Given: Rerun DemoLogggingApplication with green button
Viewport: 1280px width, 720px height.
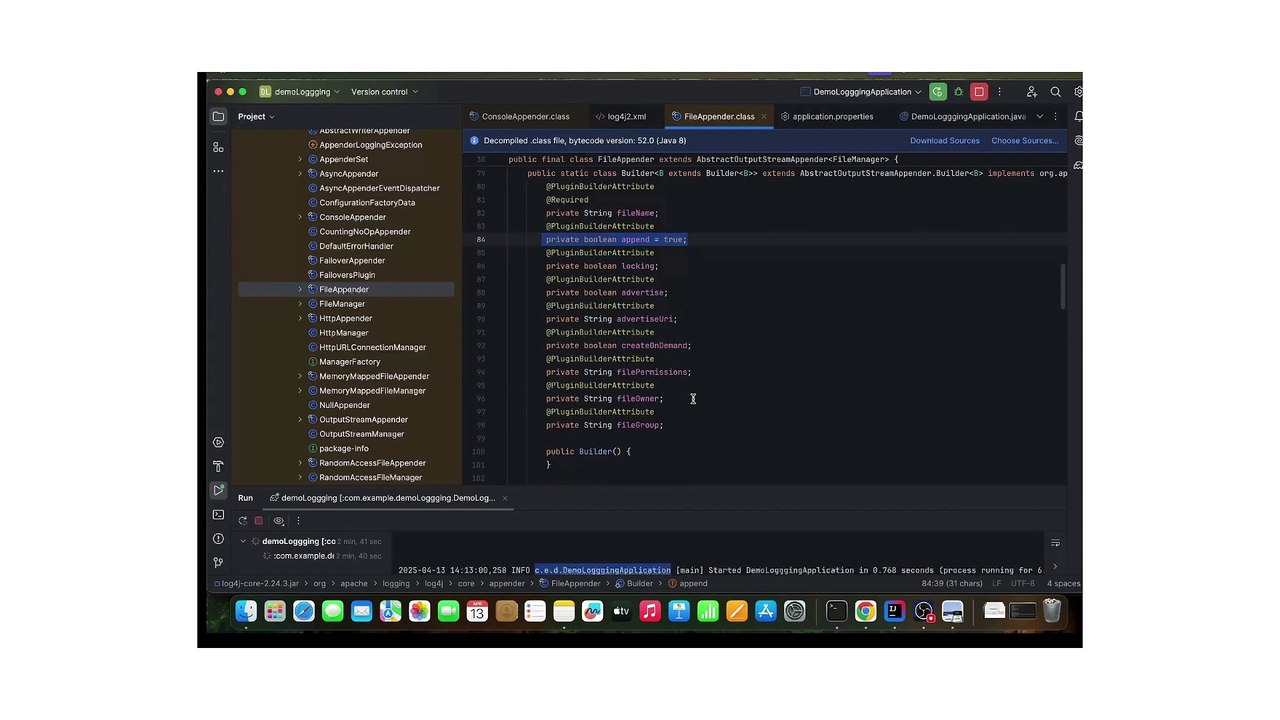Looking at the screenshot, I should 937,92.
